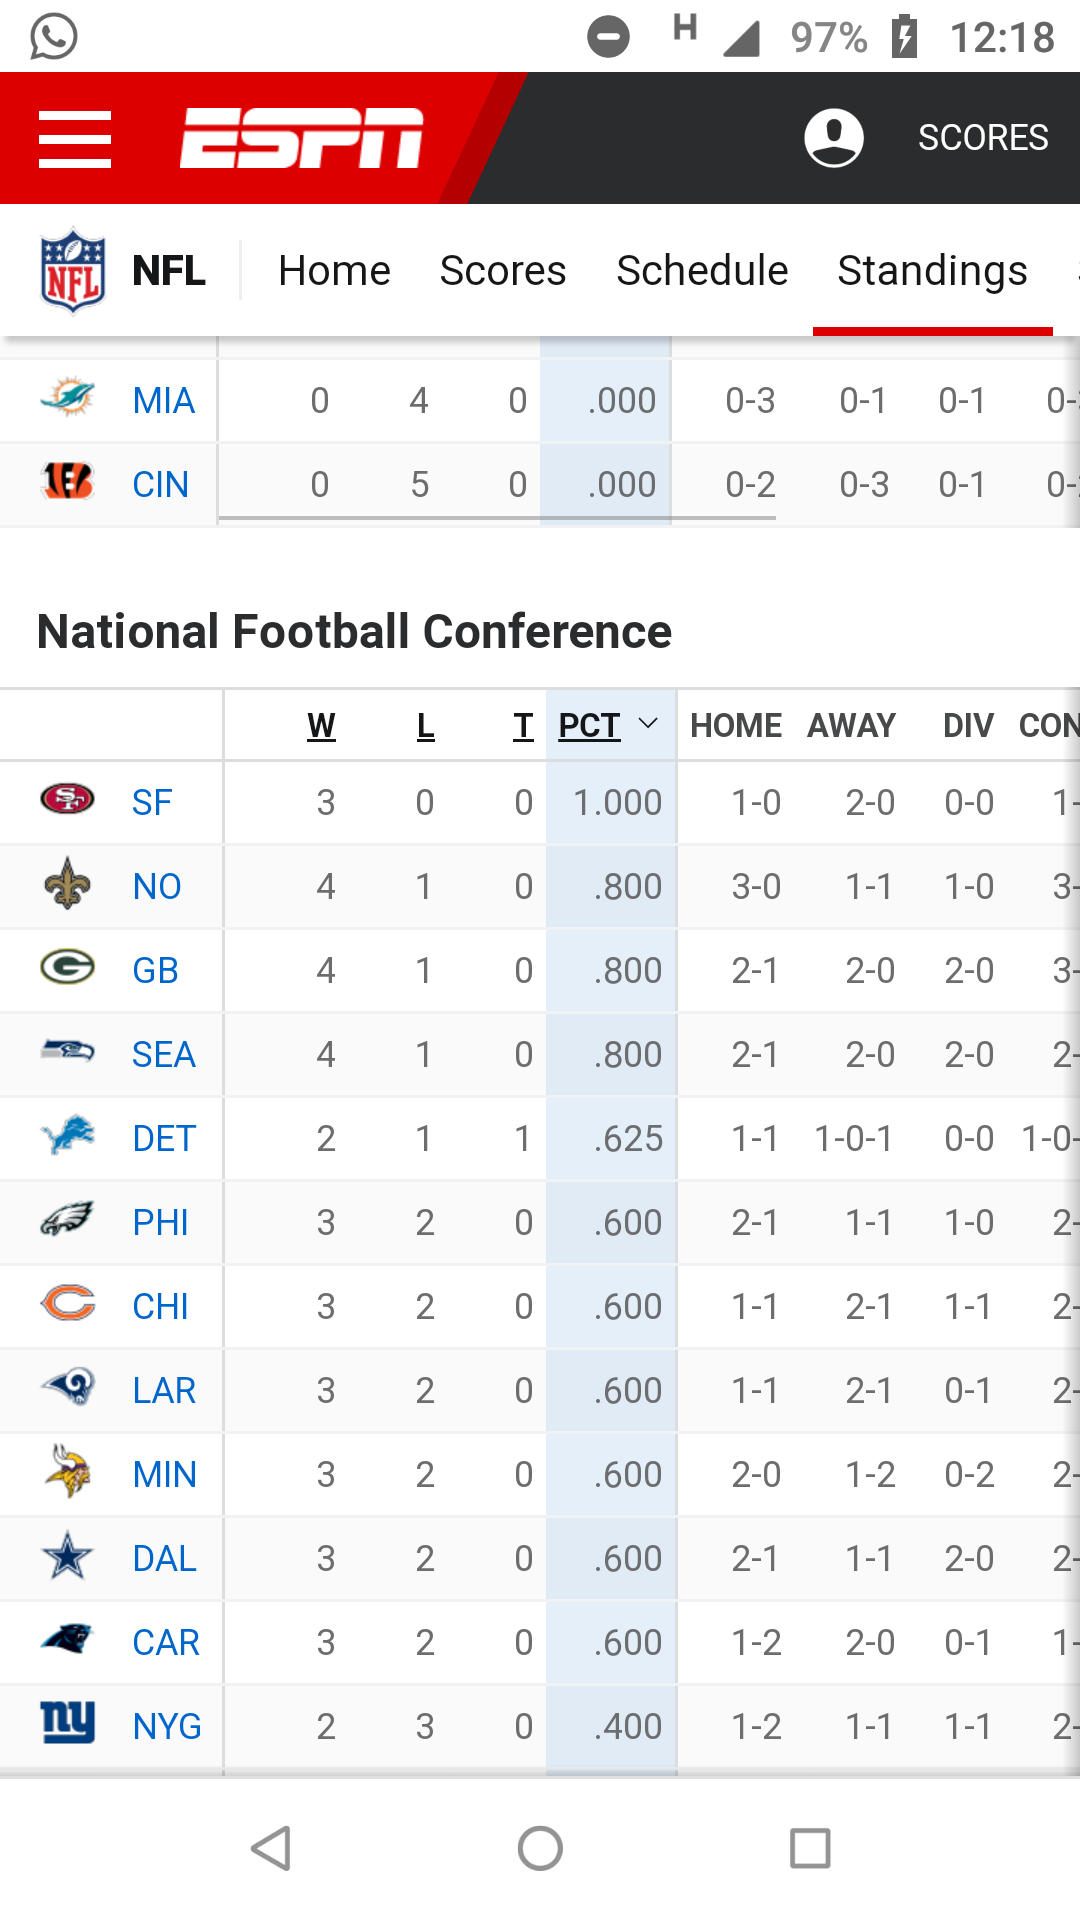Tap the ESPN logo

pyautogui.click(x=301, y=138)
